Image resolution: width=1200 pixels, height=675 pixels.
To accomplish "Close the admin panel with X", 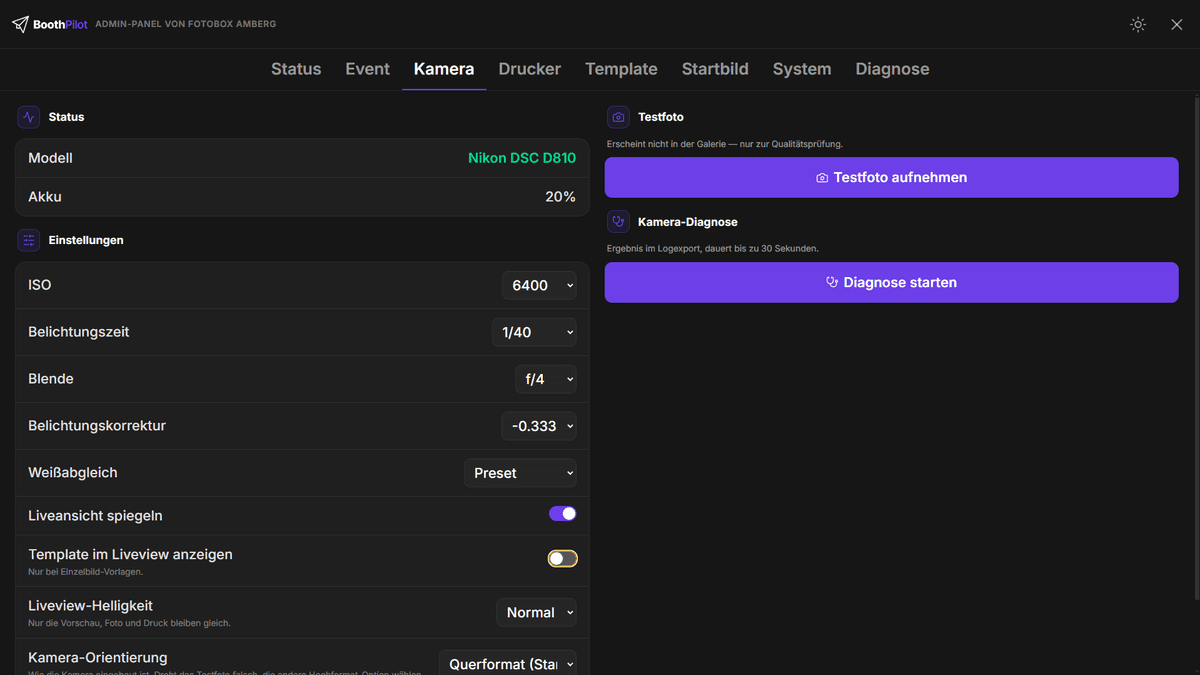I will coord(1177,24).
